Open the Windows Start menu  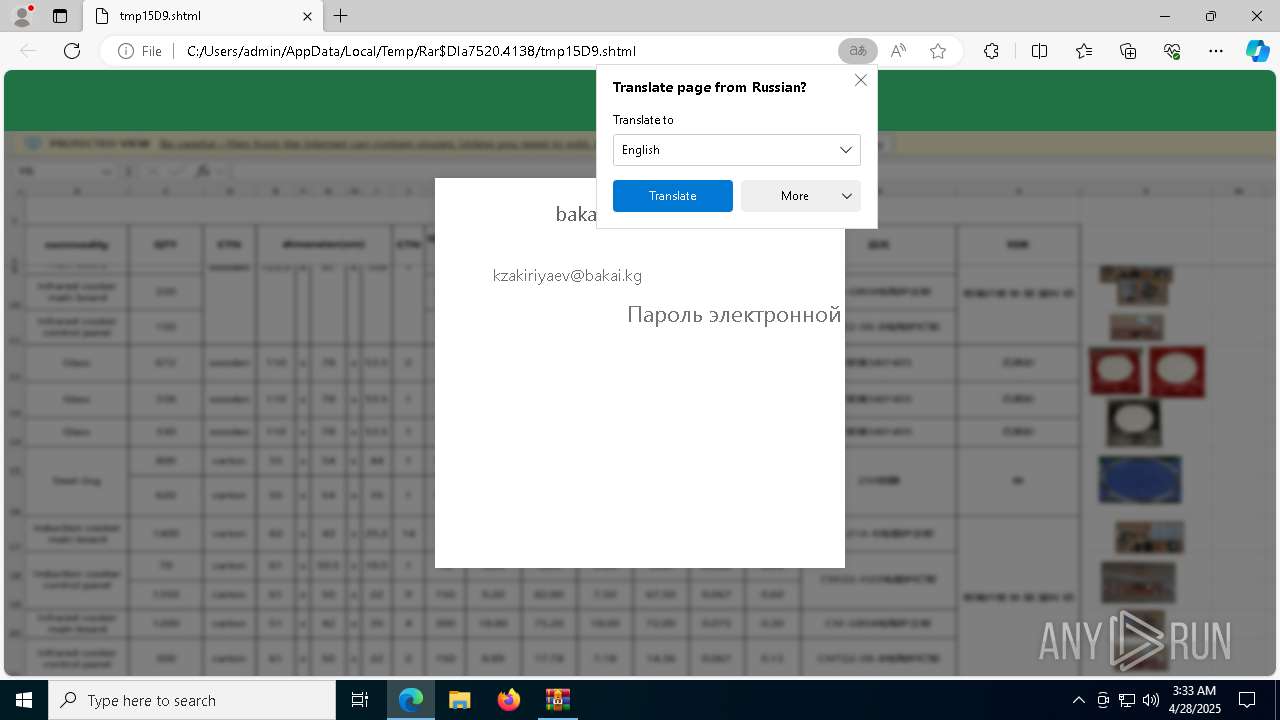pos(24,700)
